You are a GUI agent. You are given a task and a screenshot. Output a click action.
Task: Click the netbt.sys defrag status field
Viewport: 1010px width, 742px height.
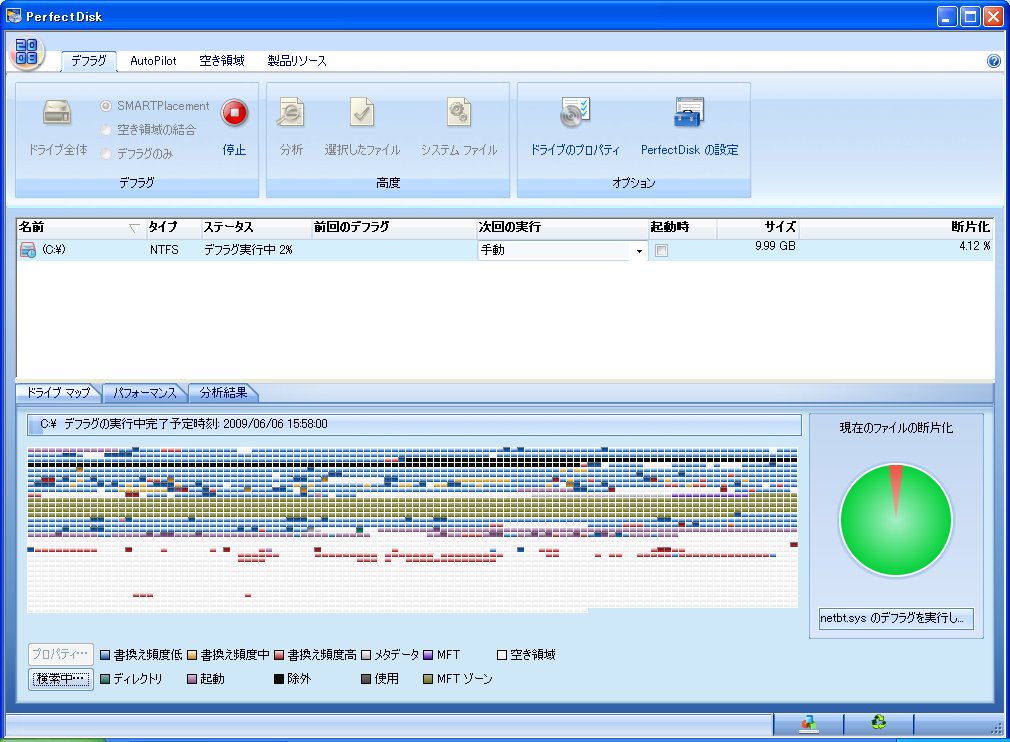896,618
